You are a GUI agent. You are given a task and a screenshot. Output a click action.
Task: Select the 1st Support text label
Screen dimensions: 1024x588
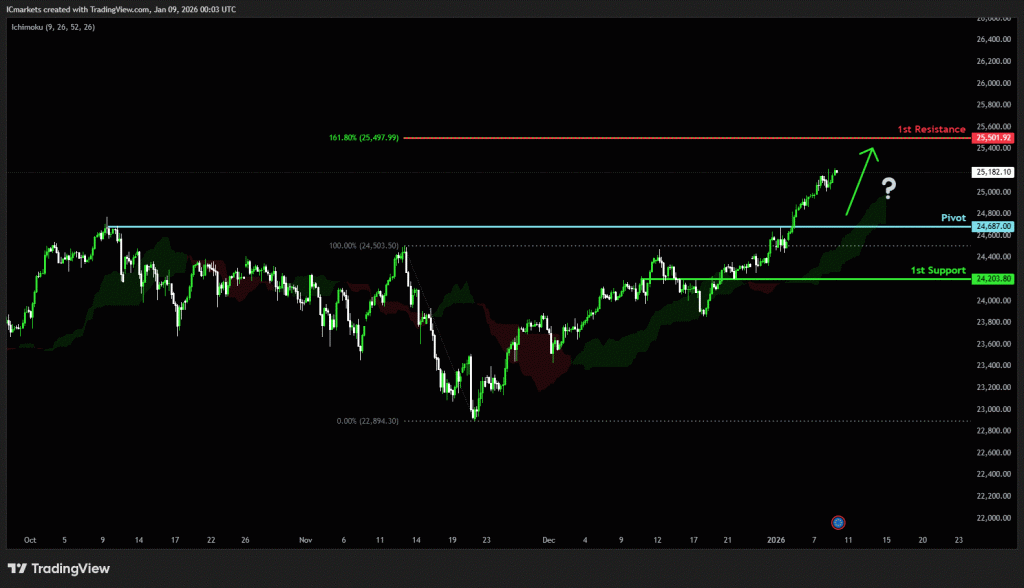coord(937,270)
